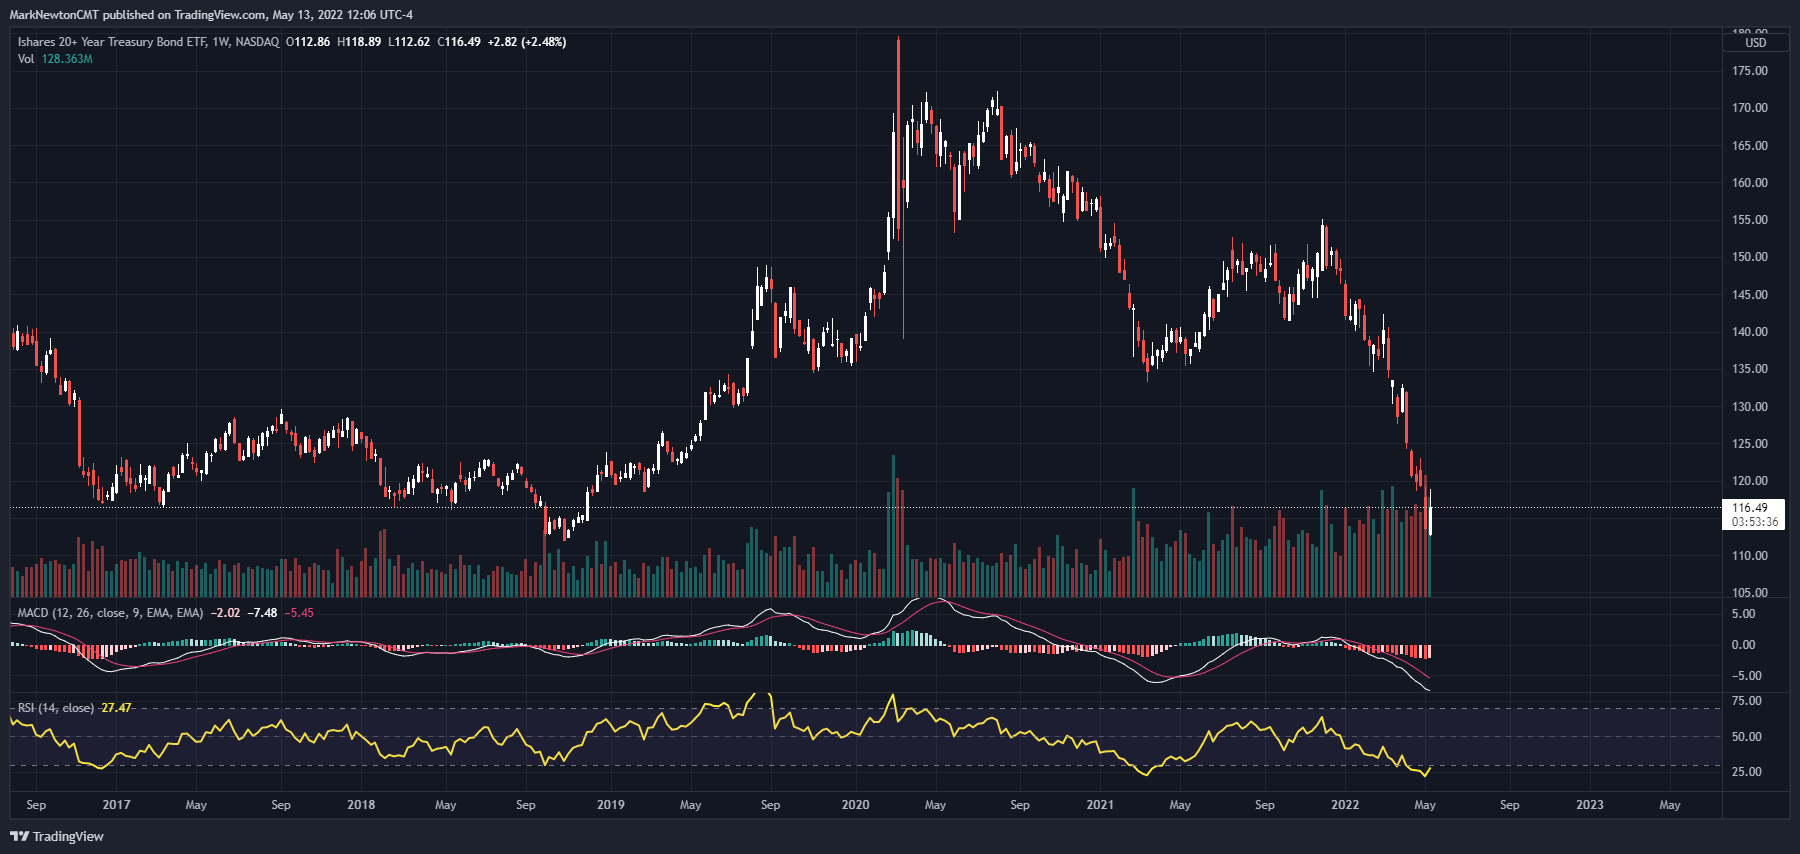Click the yellow RSI value 27.47

click(x=116, y=708)
